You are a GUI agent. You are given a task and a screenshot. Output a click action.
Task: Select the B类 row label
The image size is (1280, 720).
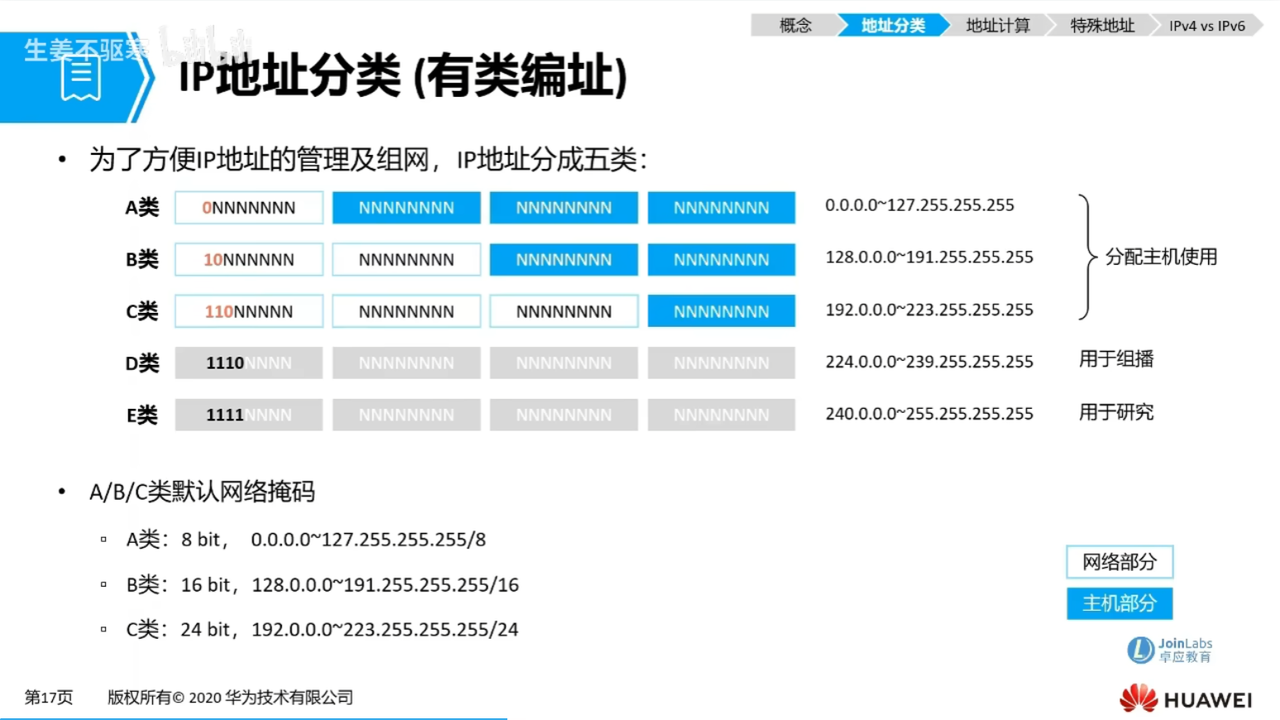point(142,259)
